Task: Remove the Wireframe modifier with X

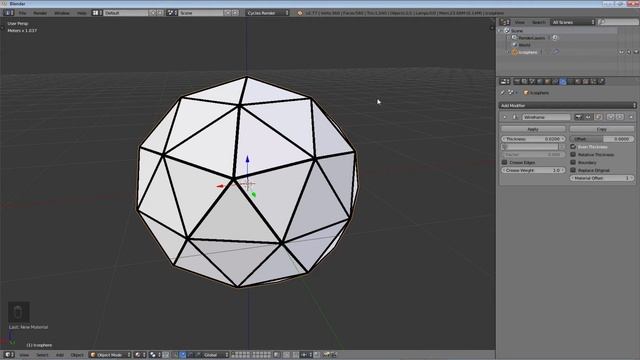Action: pyautogui.click(x=631, y=117)
